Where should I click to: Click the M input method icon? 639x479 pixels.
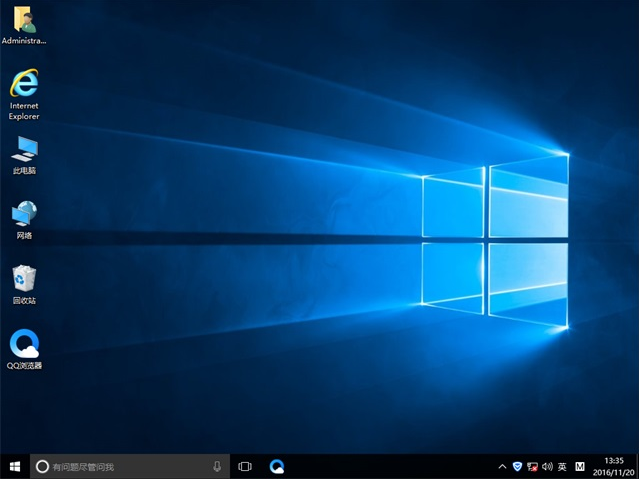pyautogui.click(x=579, y=466)
